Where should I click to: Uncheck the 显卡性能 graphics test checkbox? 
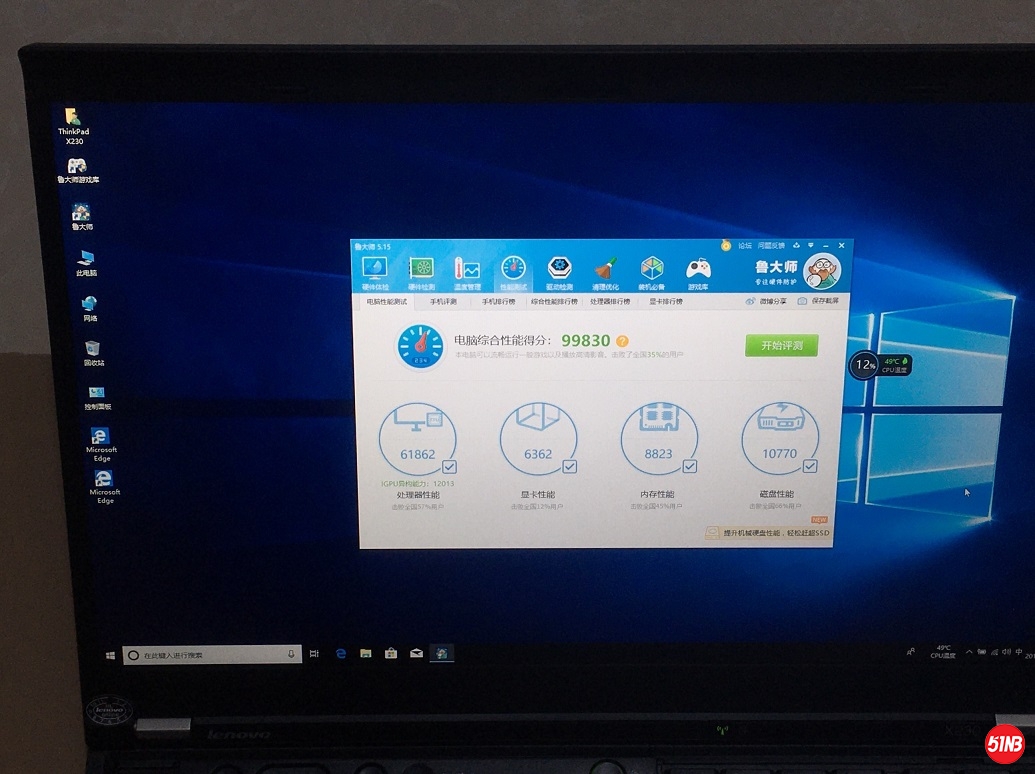coord(569,467)
